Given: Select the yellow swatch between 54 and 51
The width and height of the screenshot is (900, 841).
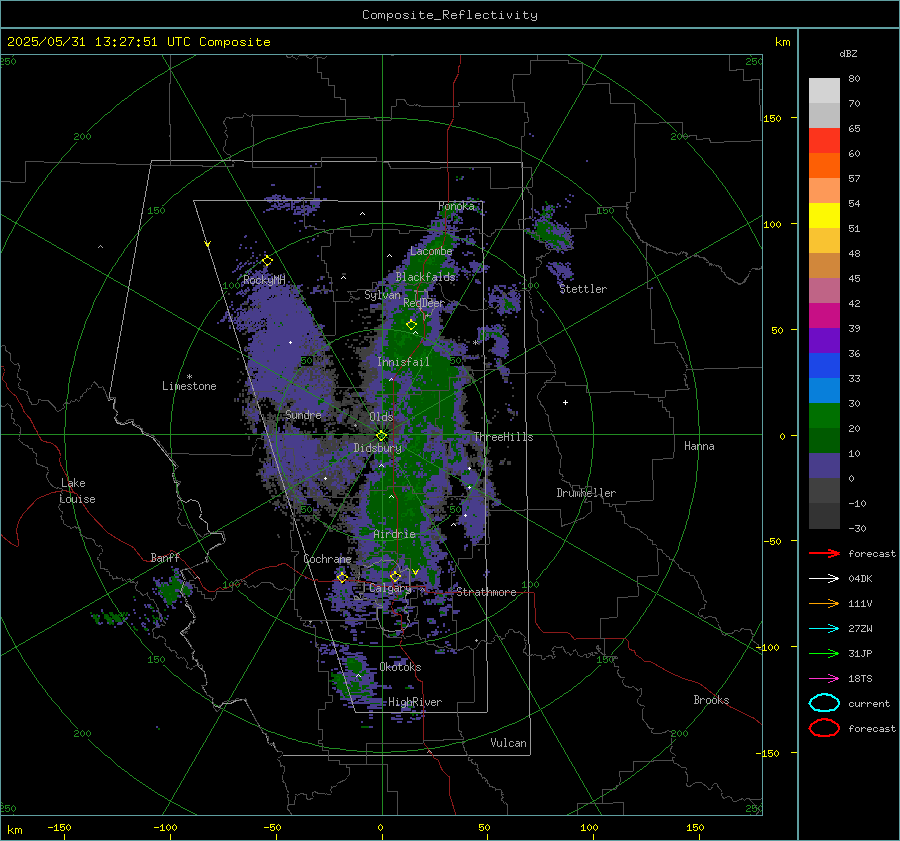Looking at the screenshot, I should click(x=824, y=215).
